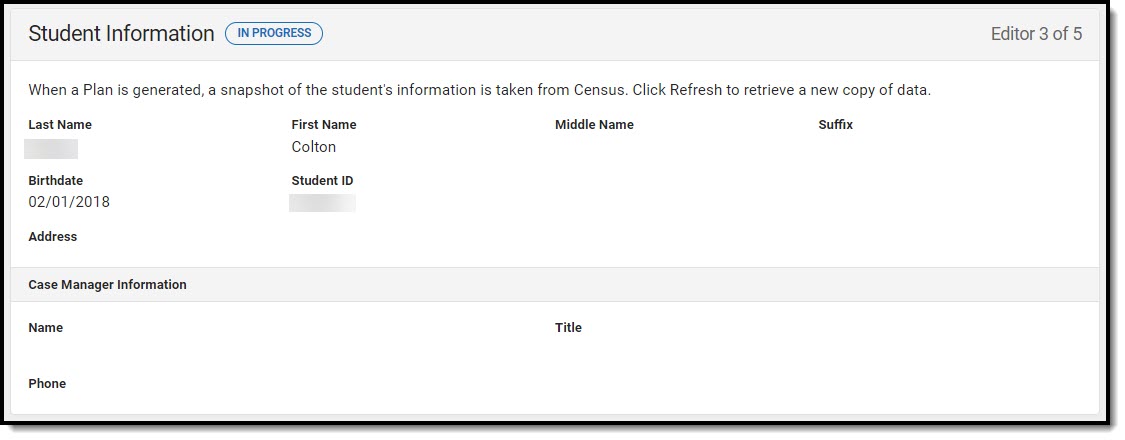Click the Student Information heading
The width and height of the screenshot is (1125, 440).
click(121, 33)
